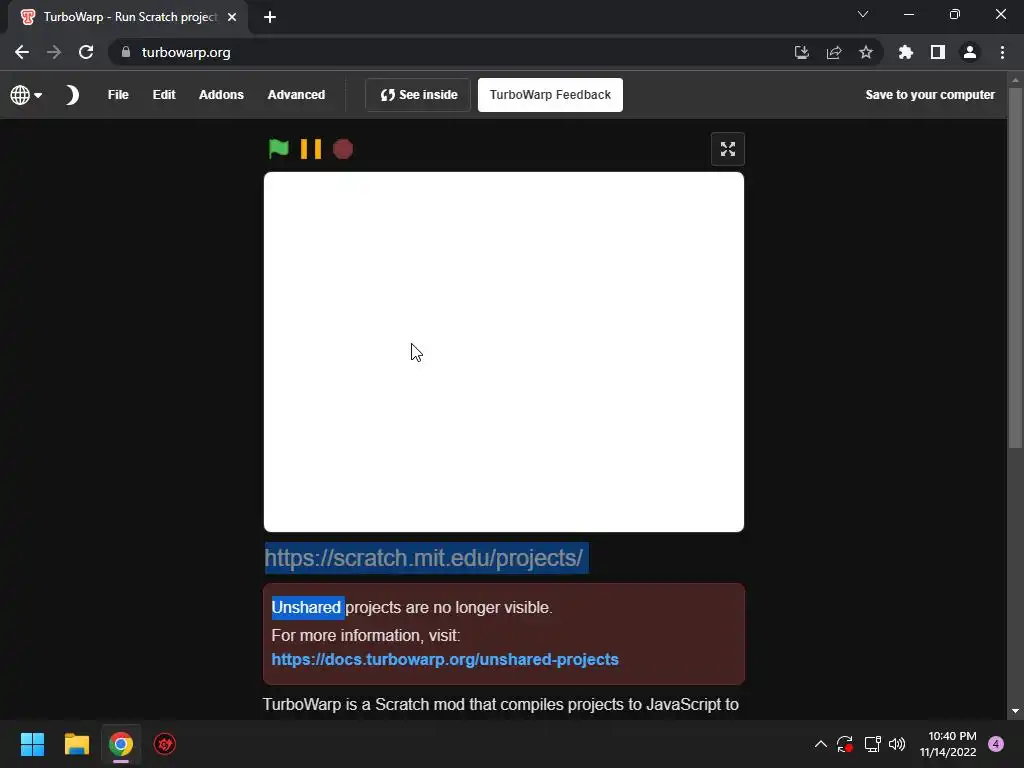Viewport: 1024px width, 768px height.
Task: Open Chrome extensions puzzle icon
Action: coord(906,52)
